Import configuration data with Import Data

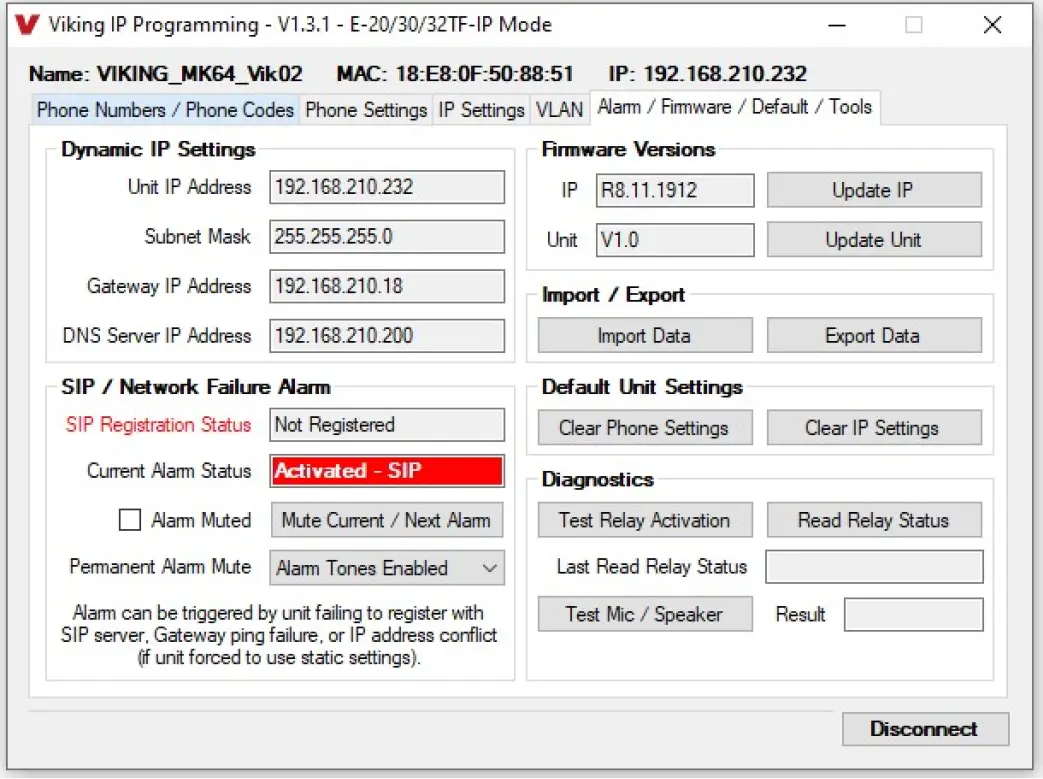[644, 335]
